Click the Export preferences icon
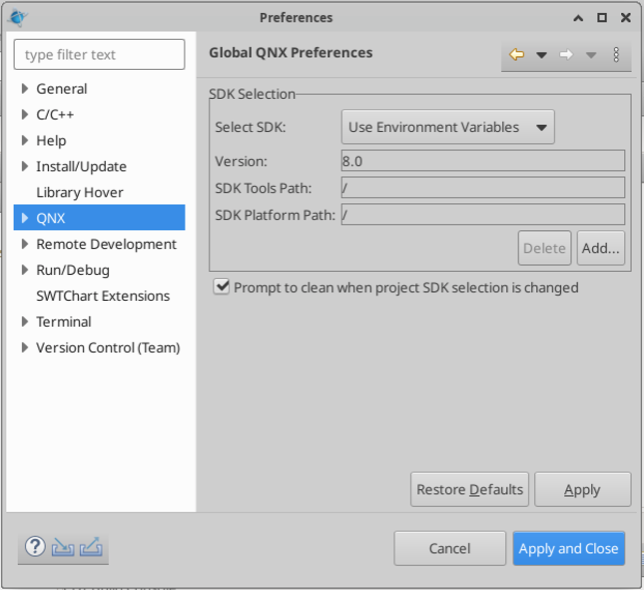 click(91, 547)
